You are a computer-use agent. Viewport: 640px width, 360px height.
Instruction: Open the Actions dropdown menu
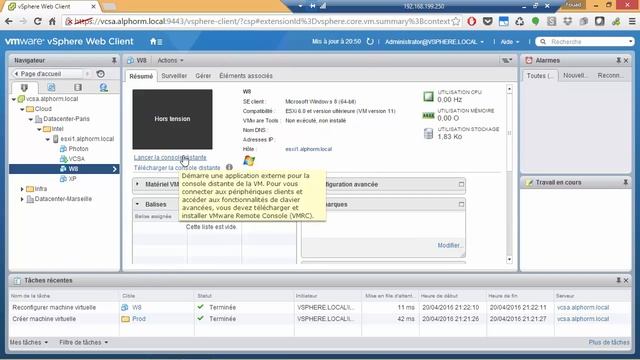[170, 60]
